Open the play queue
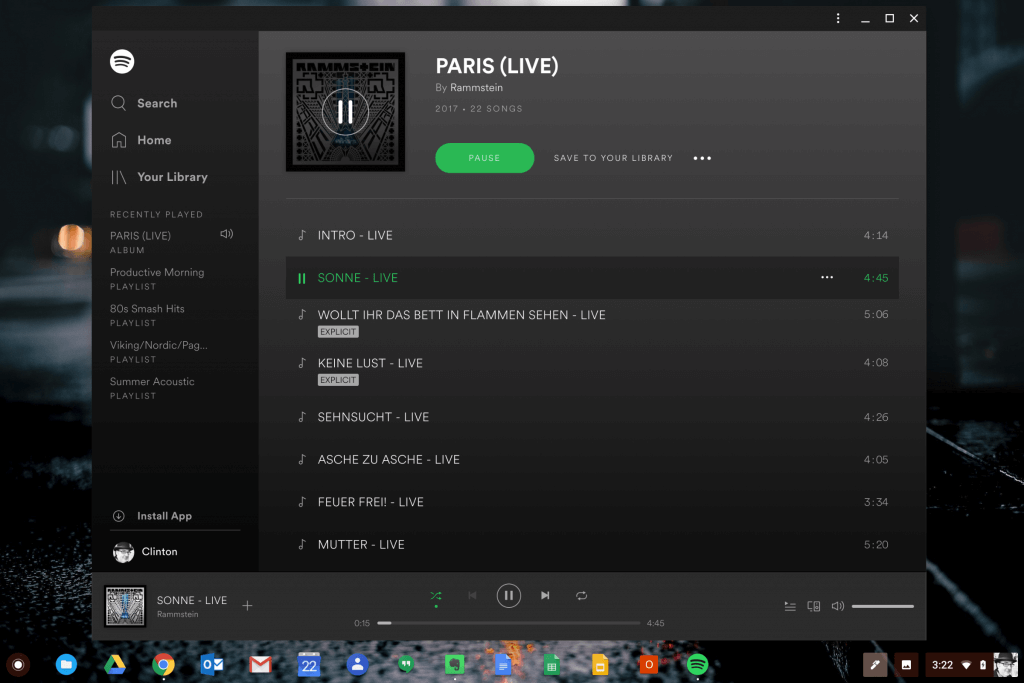 tap(790, 606)
